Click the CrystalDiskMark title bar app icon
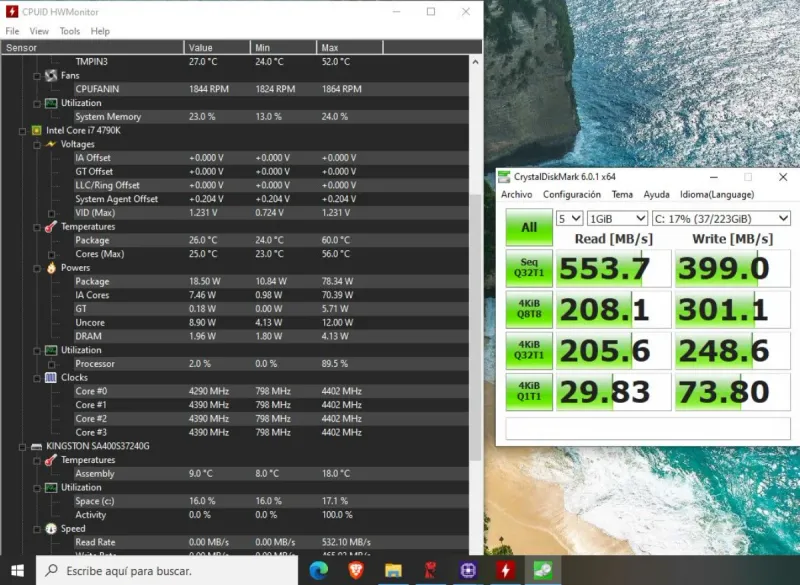This screenshot has height=585, width=800. coord(504,177)
